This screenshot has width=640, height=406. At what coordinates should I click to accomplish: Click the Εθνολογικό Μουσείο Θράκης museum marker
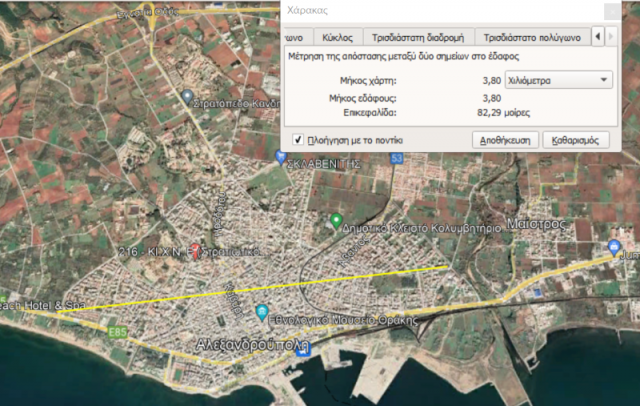pos(262,313)
